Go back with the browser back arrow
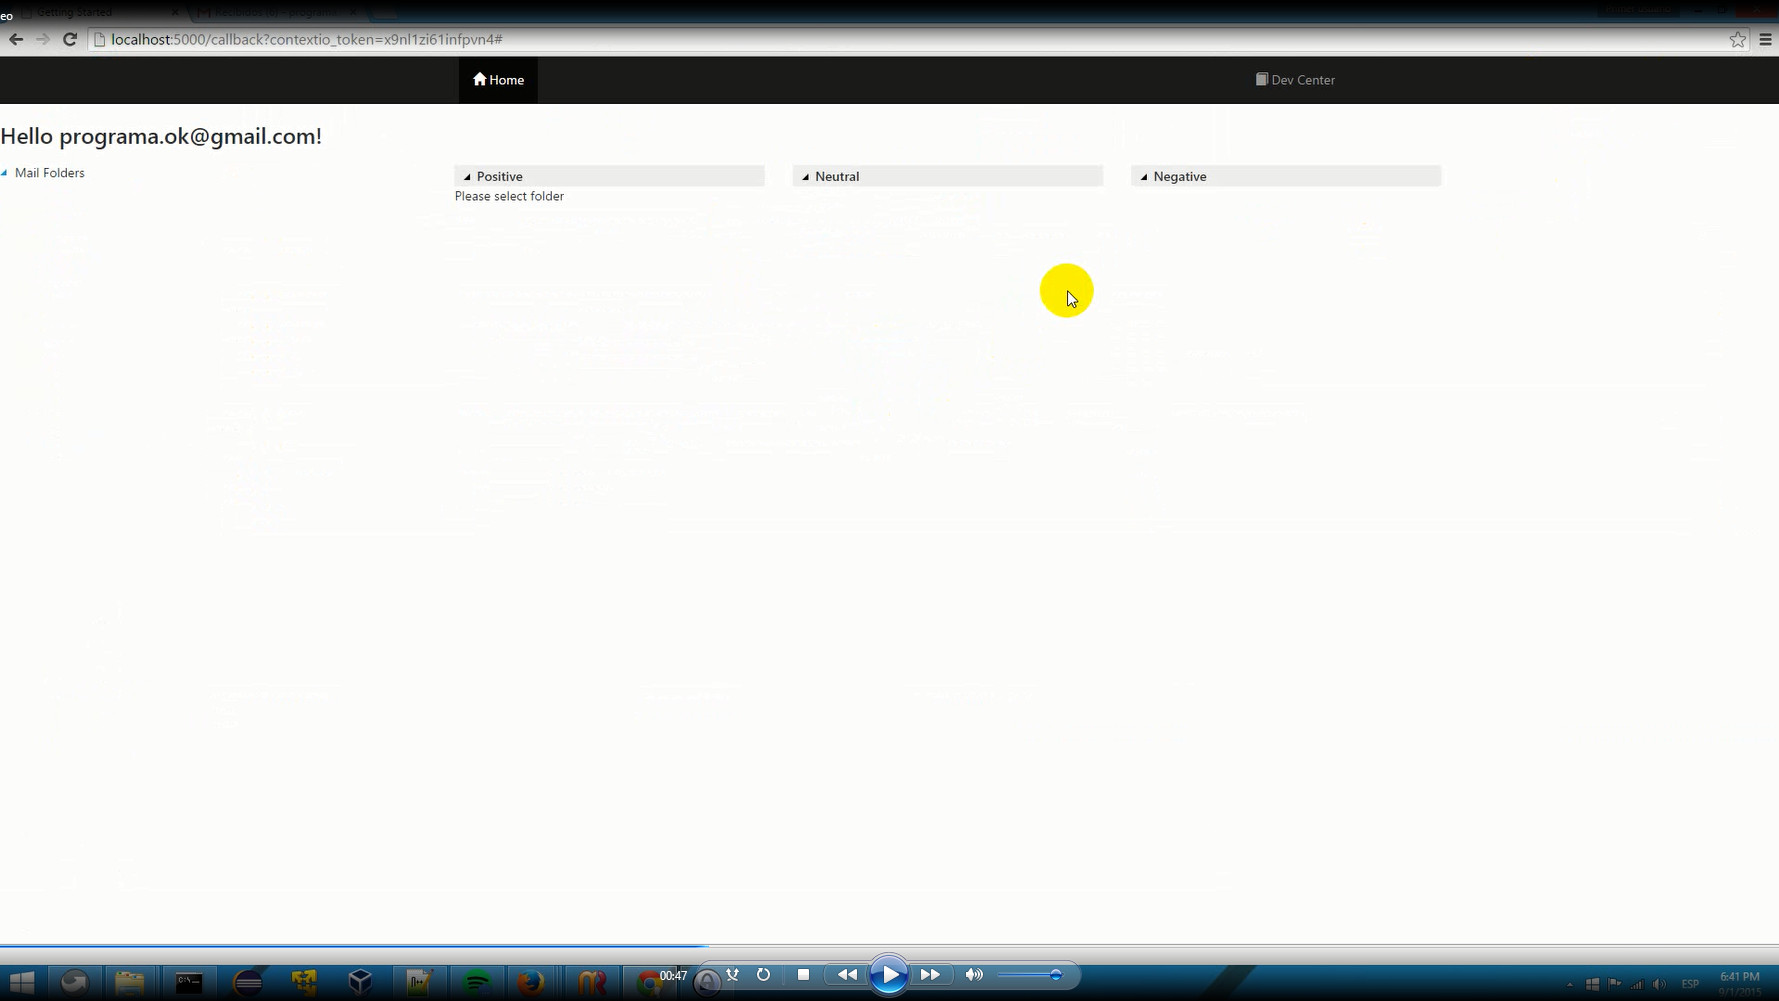 point(16,39)
